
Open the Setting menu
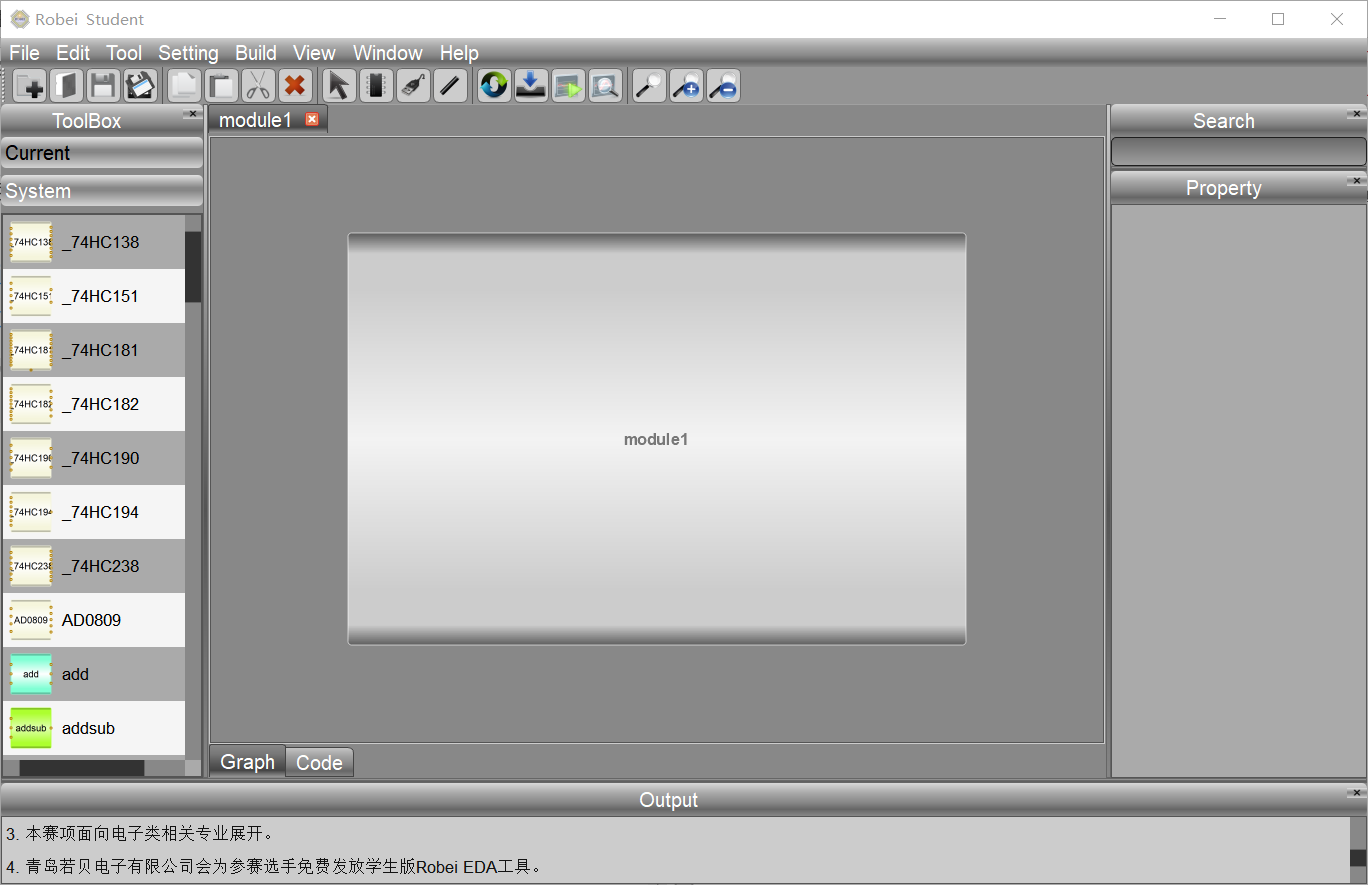coord(188,53)
